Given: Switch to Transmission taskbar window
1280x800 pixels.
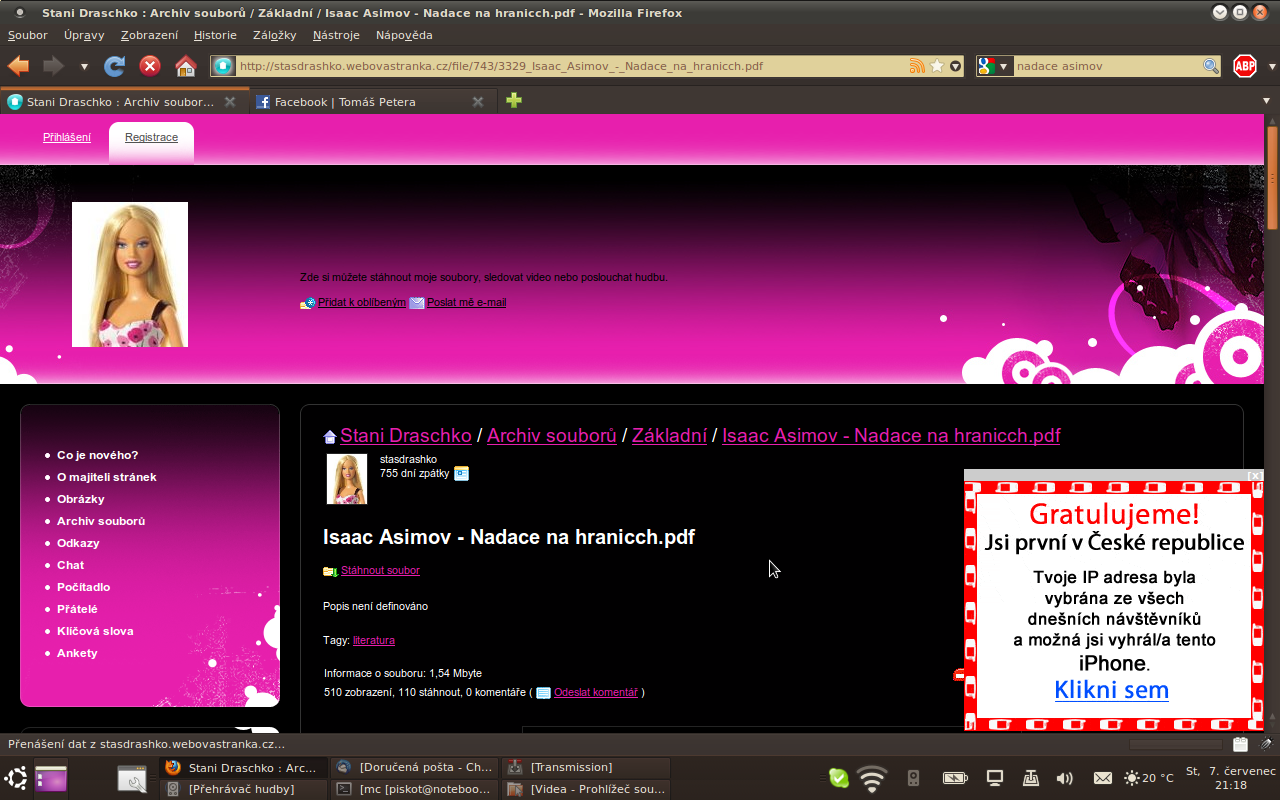Looking at the screenshot, I should tap(585, 767).
